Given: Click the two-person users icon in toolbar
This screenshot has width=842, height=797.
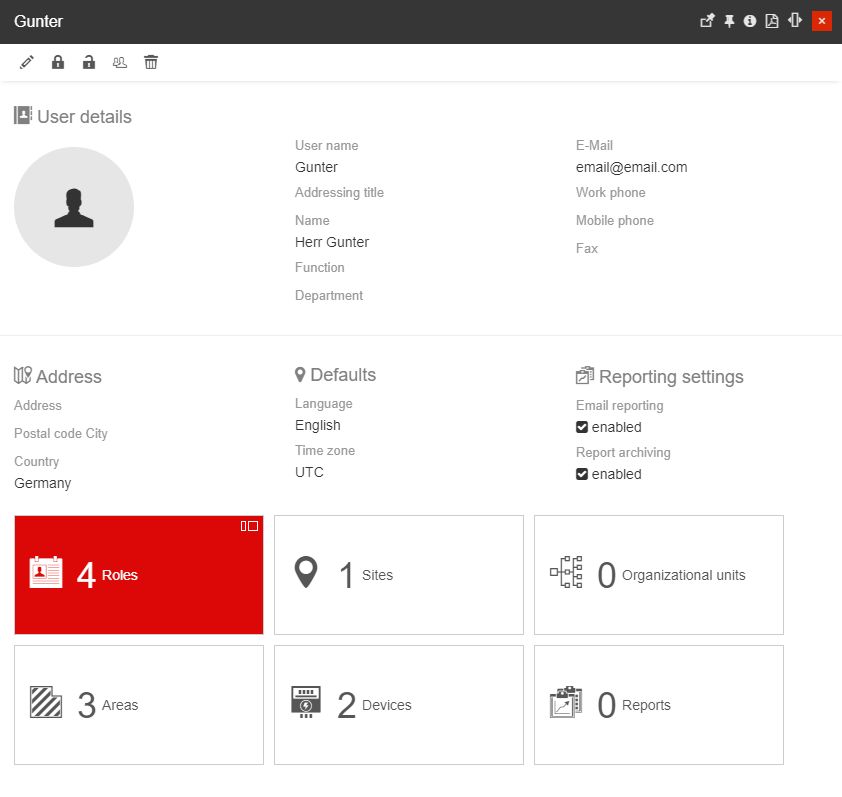Looking at the screenshot, I should tap(120, 63).
